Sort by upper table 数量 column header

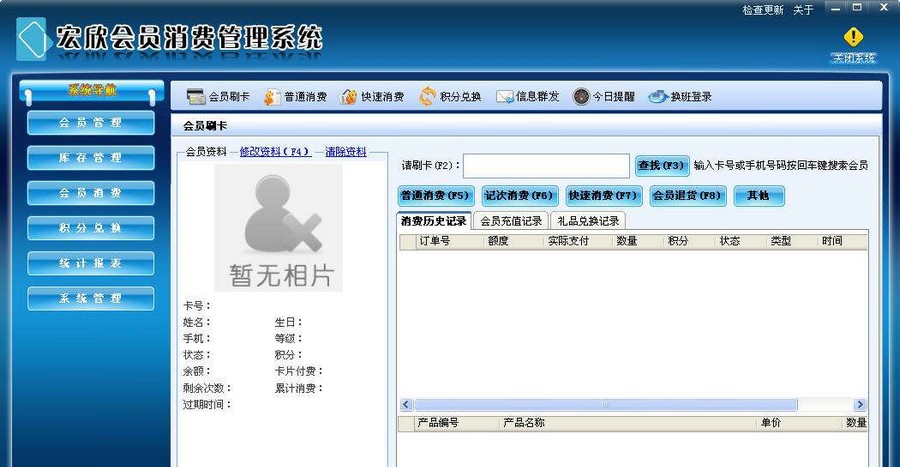pos(639,241)
